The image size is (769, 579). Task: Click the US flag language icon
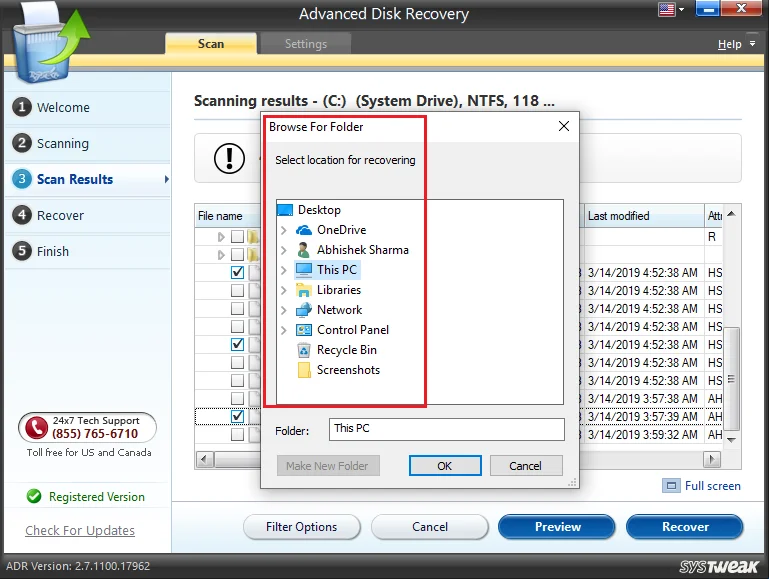[665, 11]
